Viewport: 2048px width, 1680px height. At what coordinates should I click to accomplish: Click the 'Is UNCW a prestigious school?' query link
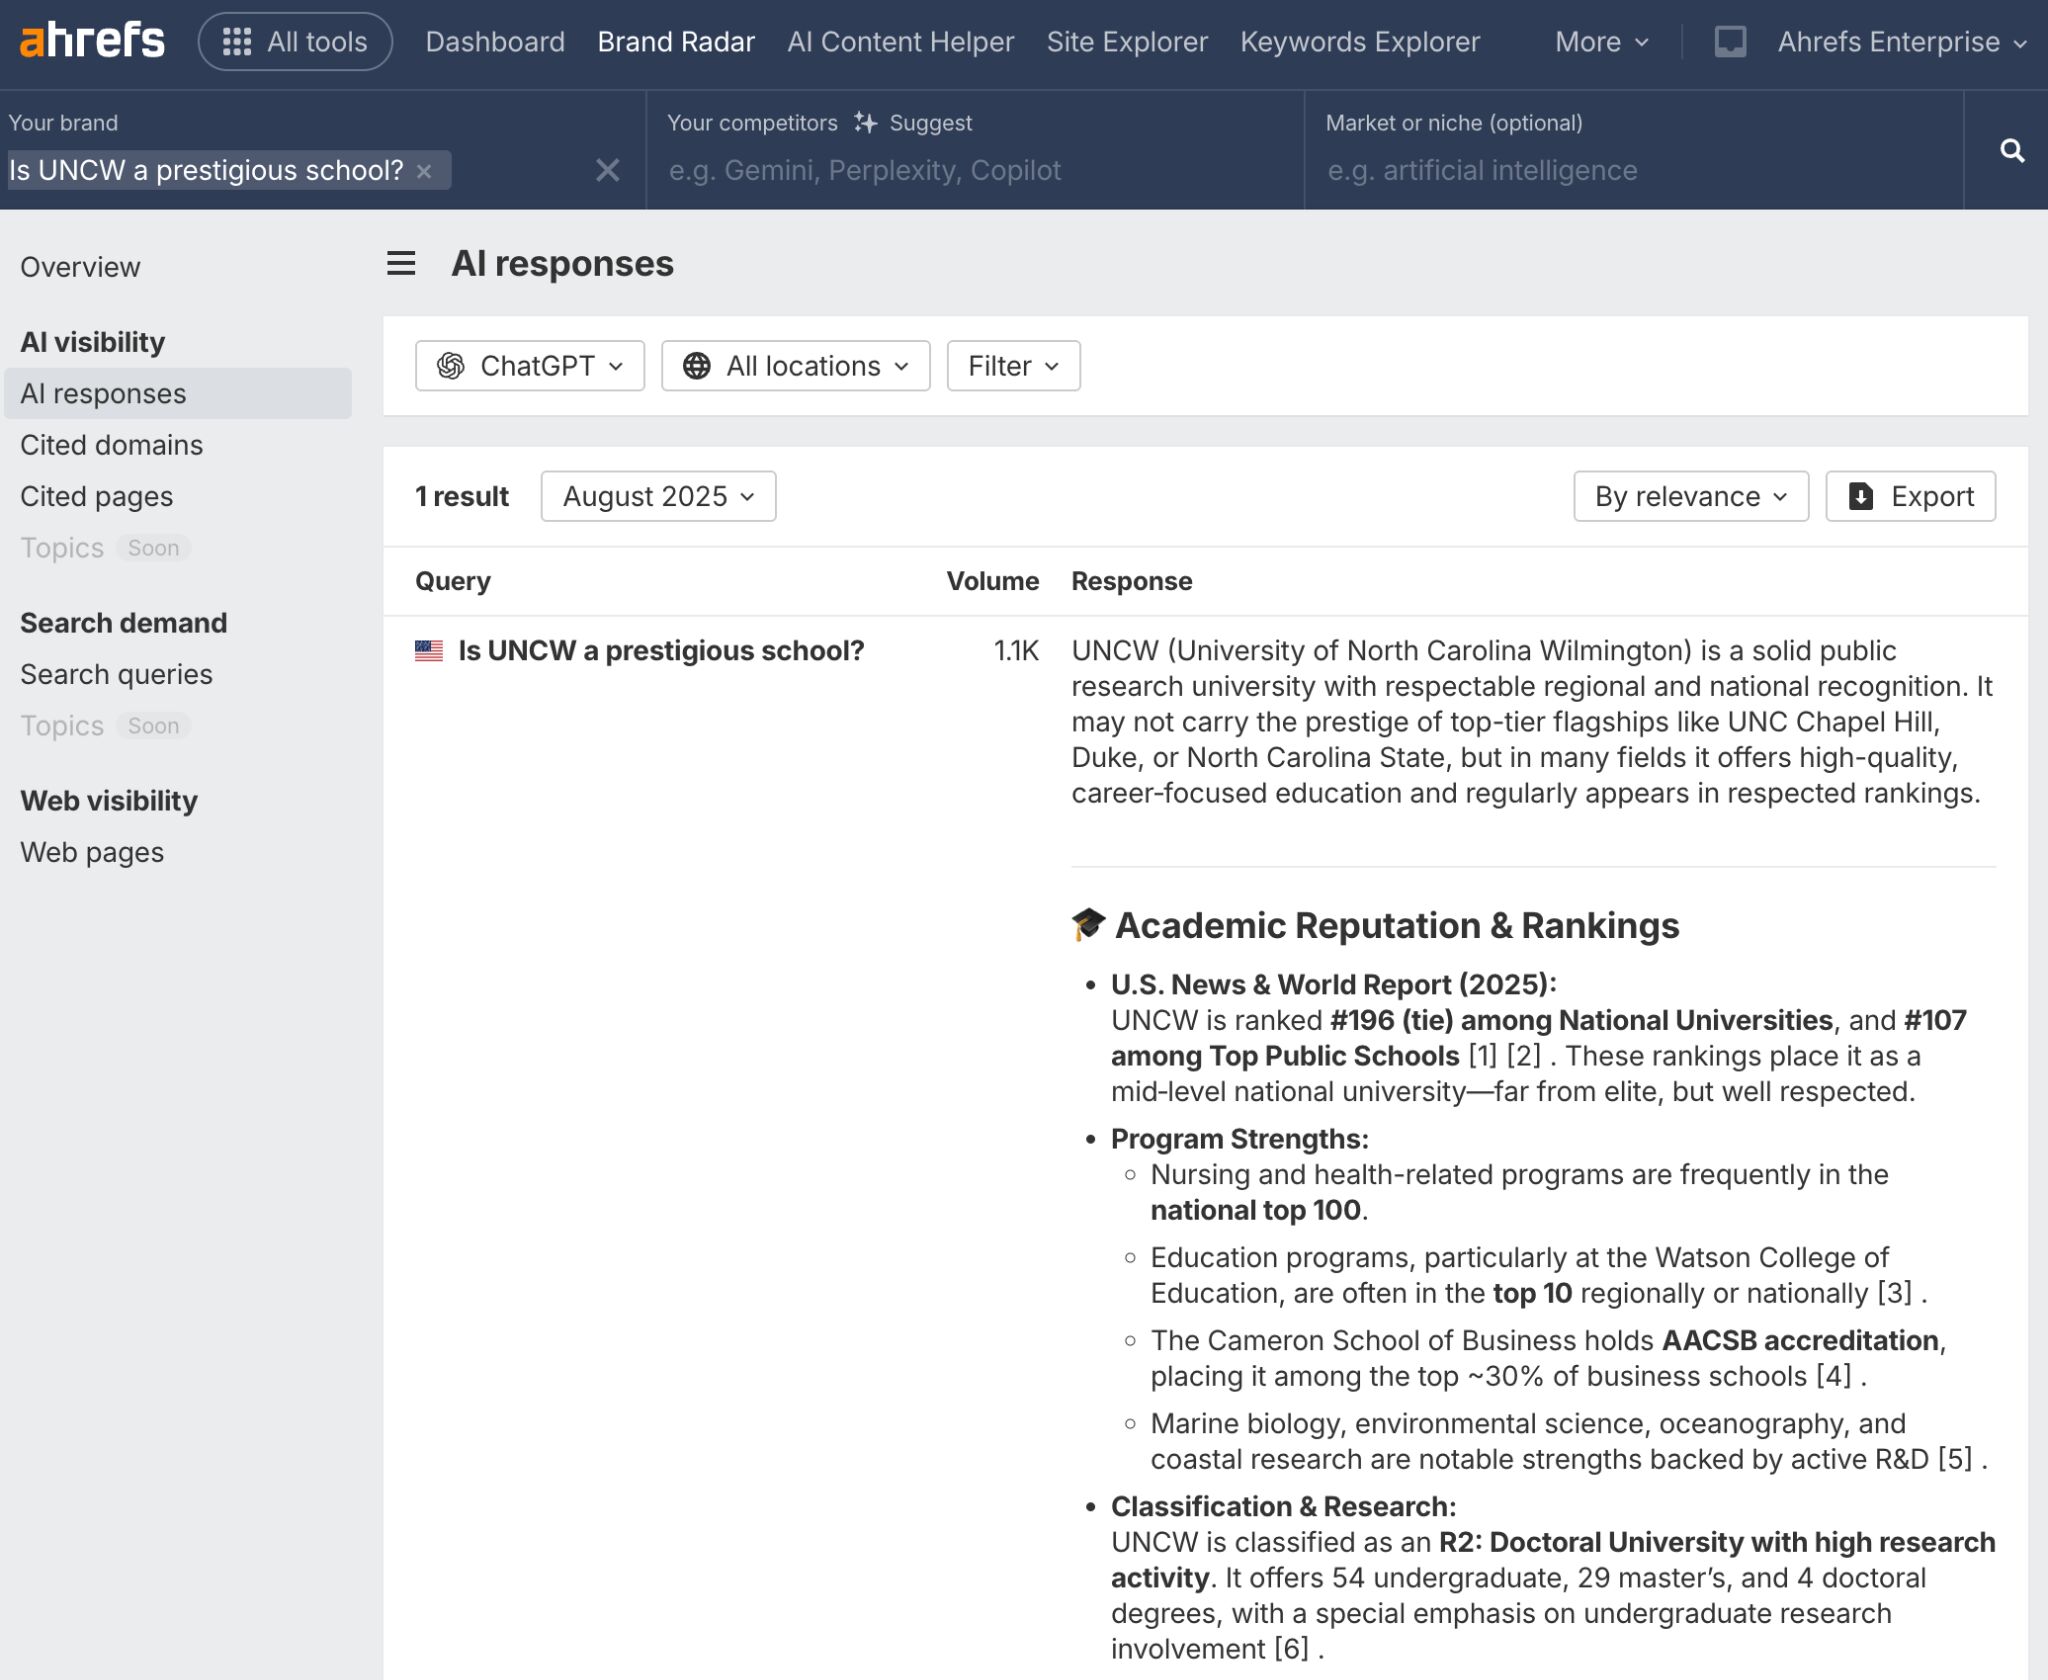coord(661,650)
